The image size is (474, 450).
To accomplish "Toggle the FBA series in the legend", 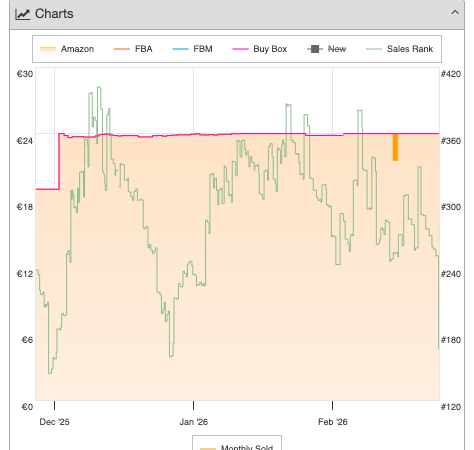I will coord(133,49).
